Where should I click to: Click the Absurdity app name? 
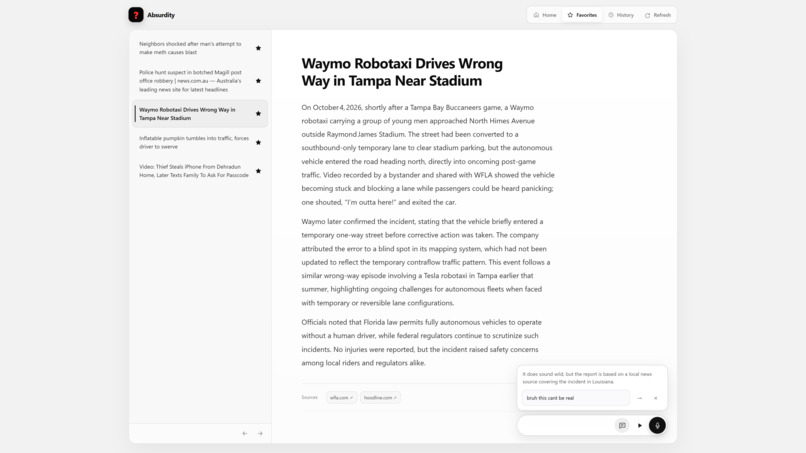pos(161,15)
